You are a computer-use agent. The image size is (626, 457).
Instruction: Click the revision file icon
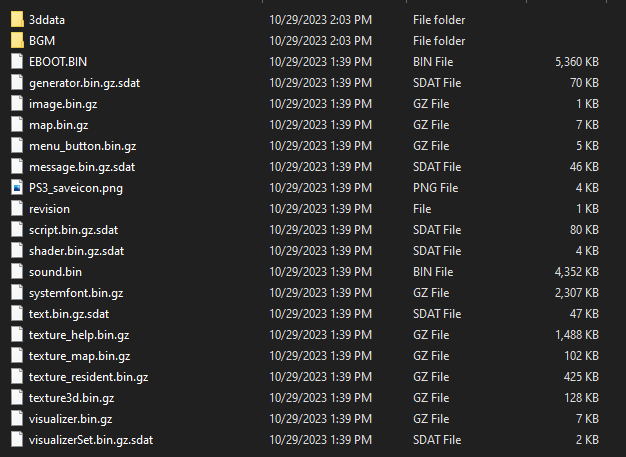(17, 209)
